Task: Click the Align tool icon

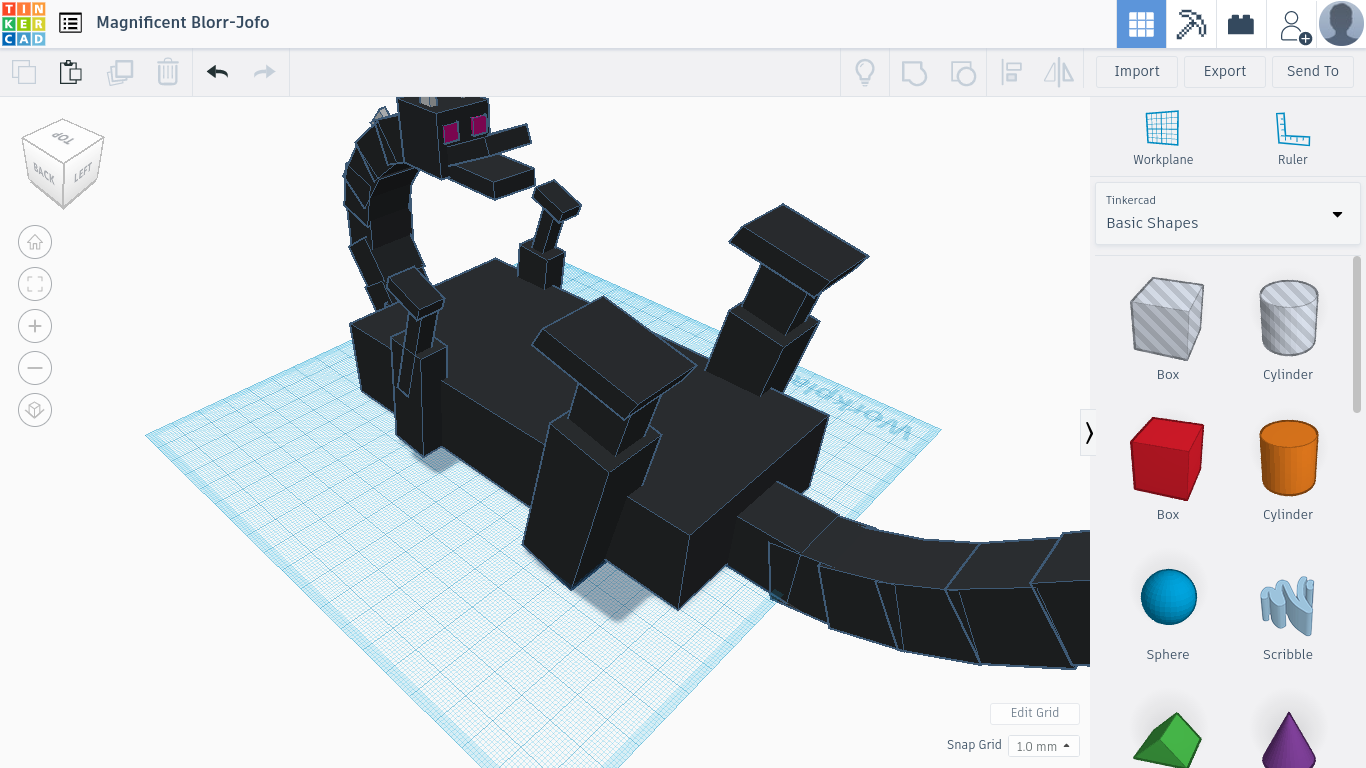Action: point(1011,72)
